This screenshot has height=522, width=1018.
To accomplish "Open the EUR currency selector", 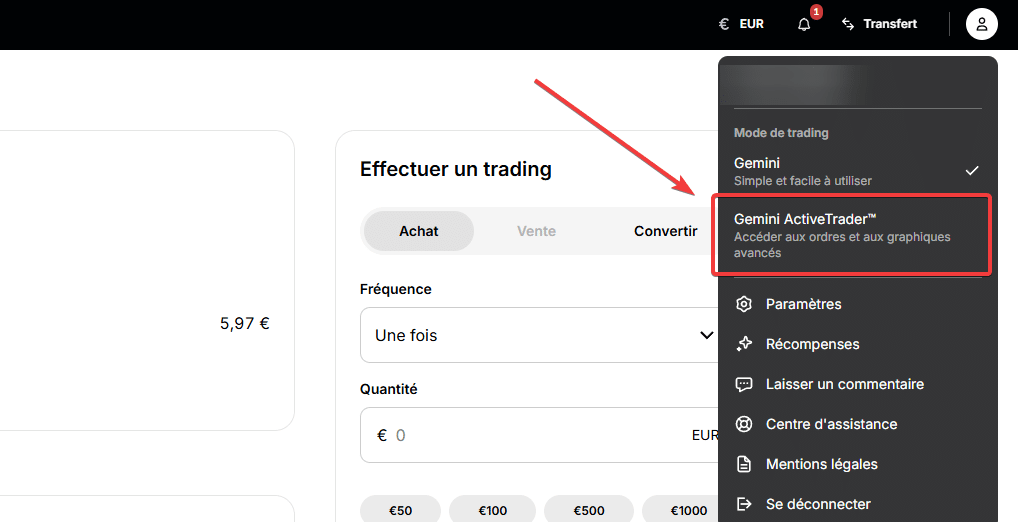I will (x=741, y=24).
